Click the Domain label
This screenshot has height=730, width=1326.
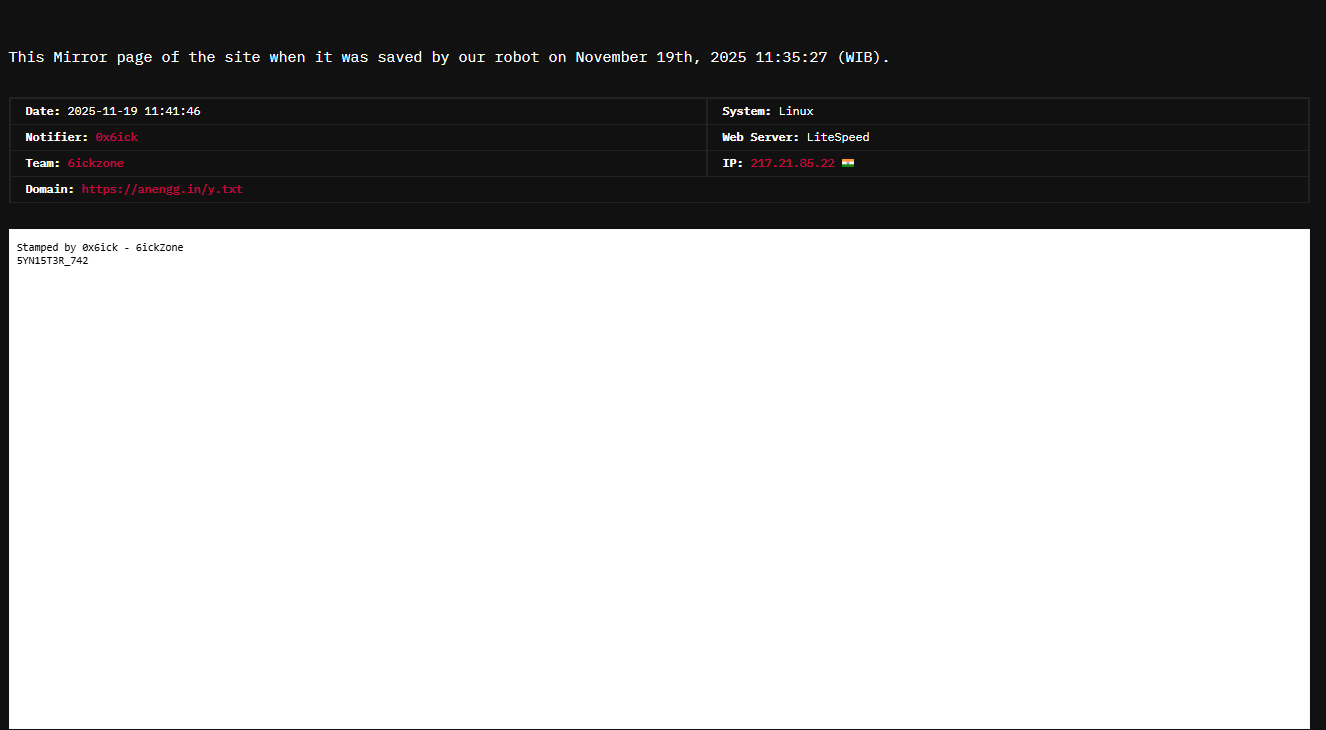point(49,189)
